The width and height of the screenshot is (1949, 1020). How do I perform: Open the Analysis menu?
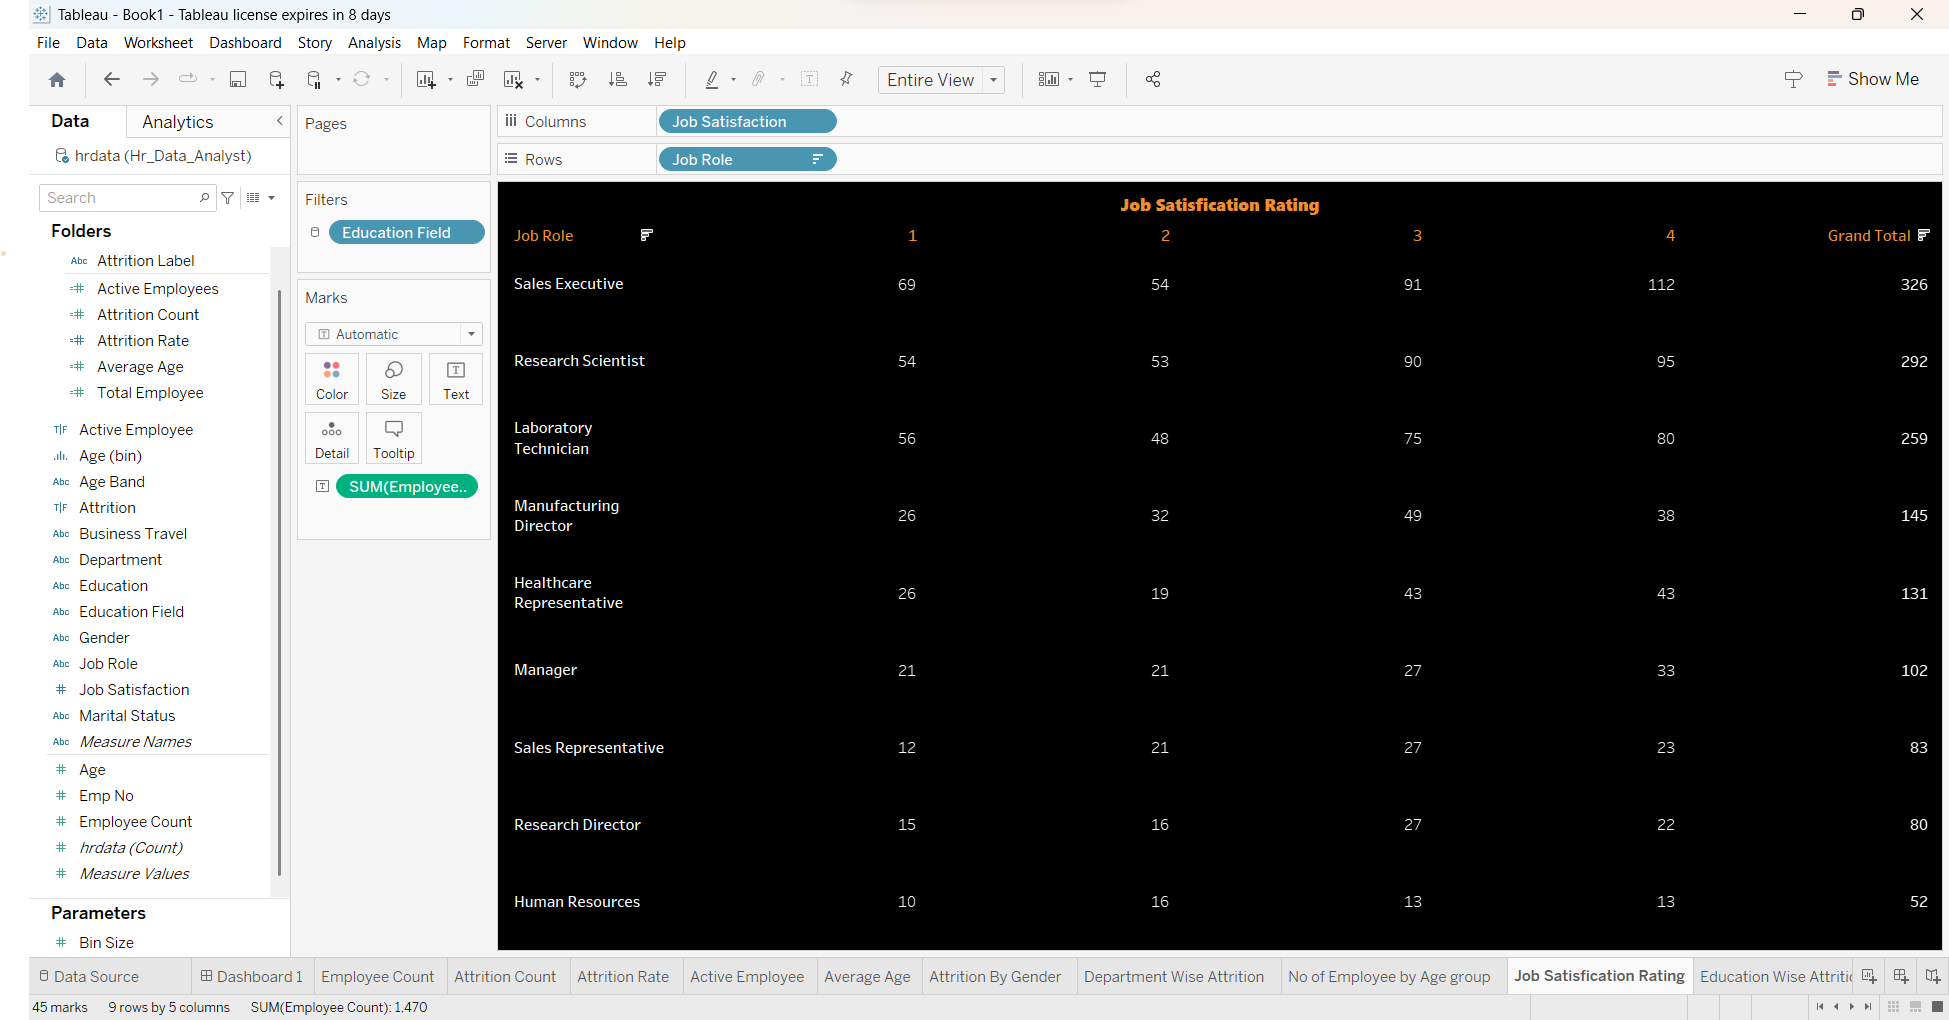pos(374,43)
